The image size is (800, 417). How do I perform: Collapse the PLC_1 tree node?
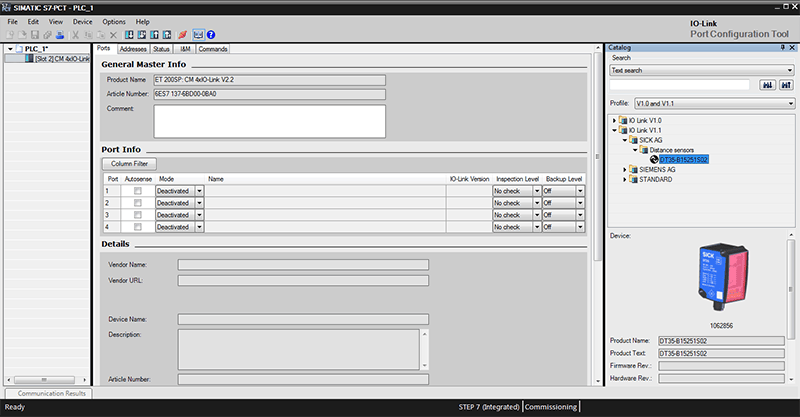pyautogui.click(x=10, y=49)
